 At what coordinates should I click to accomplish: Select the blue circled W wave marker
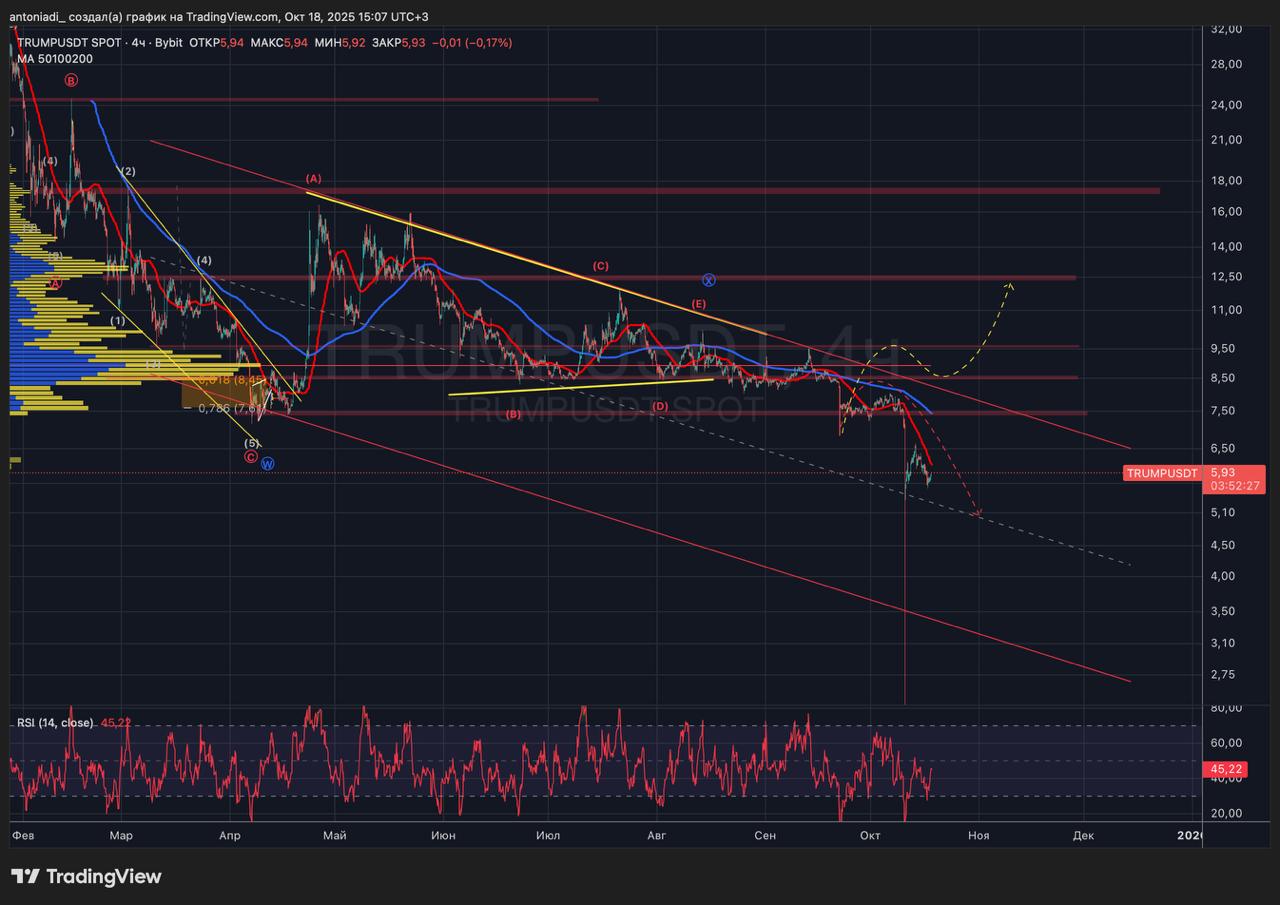(x=267, y=463)
